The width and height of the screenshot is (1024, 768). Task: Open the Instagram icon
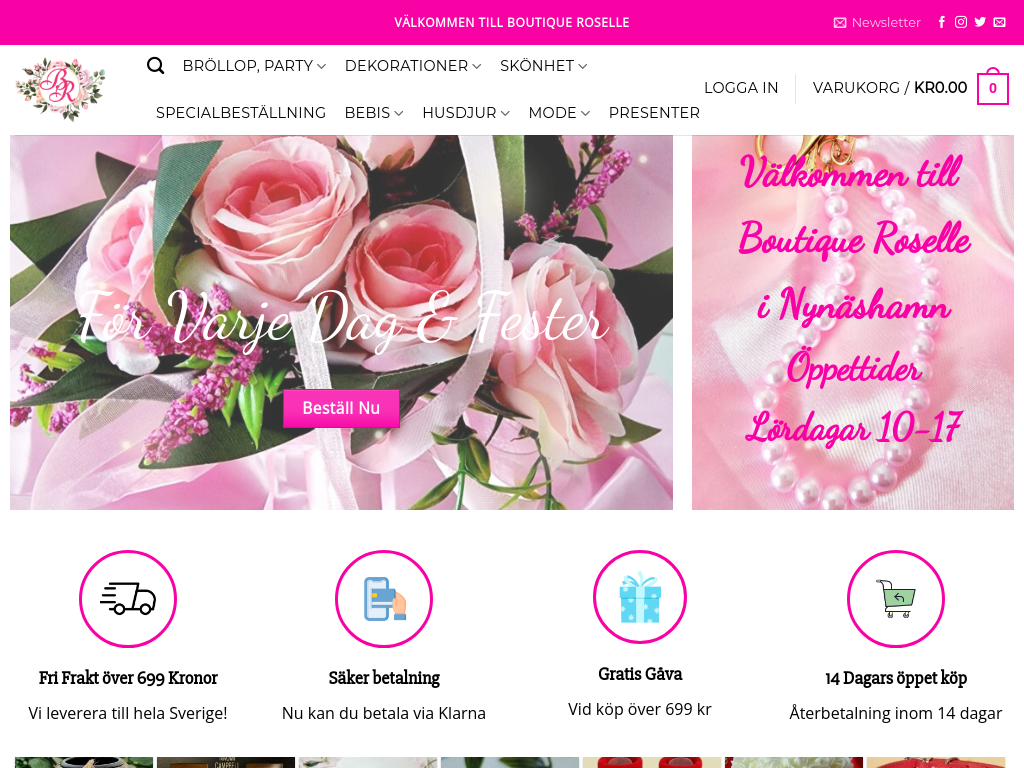pos(960,21)
